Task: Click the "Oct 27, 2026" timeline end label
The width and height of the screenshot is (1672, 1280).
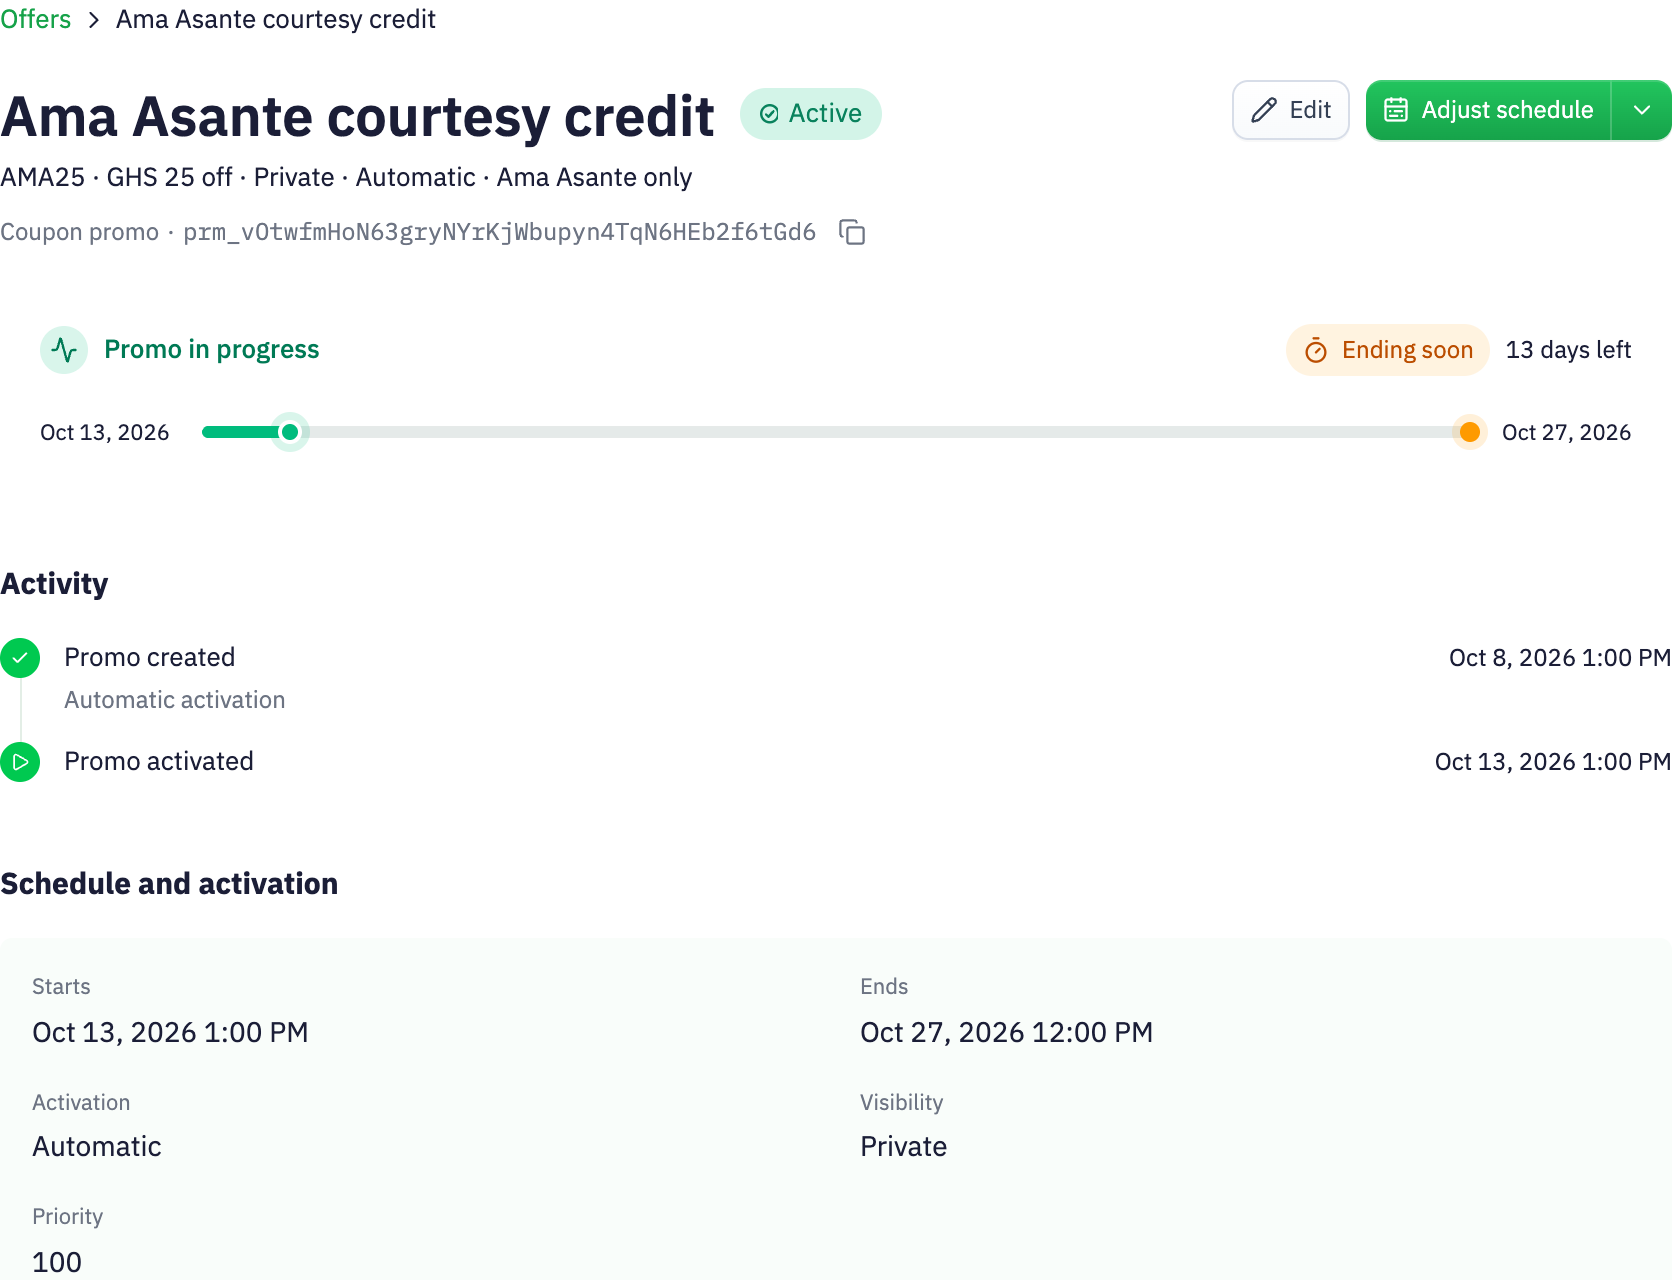Action: 1566,432
